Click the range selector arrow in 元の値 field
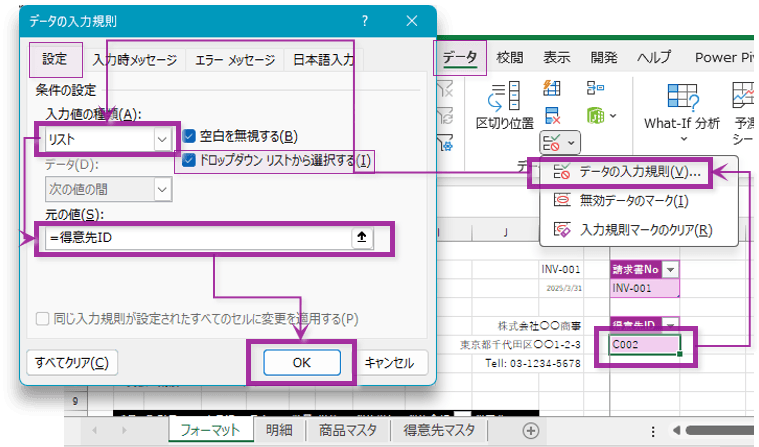Screen dimensions: 759x447 362,237
